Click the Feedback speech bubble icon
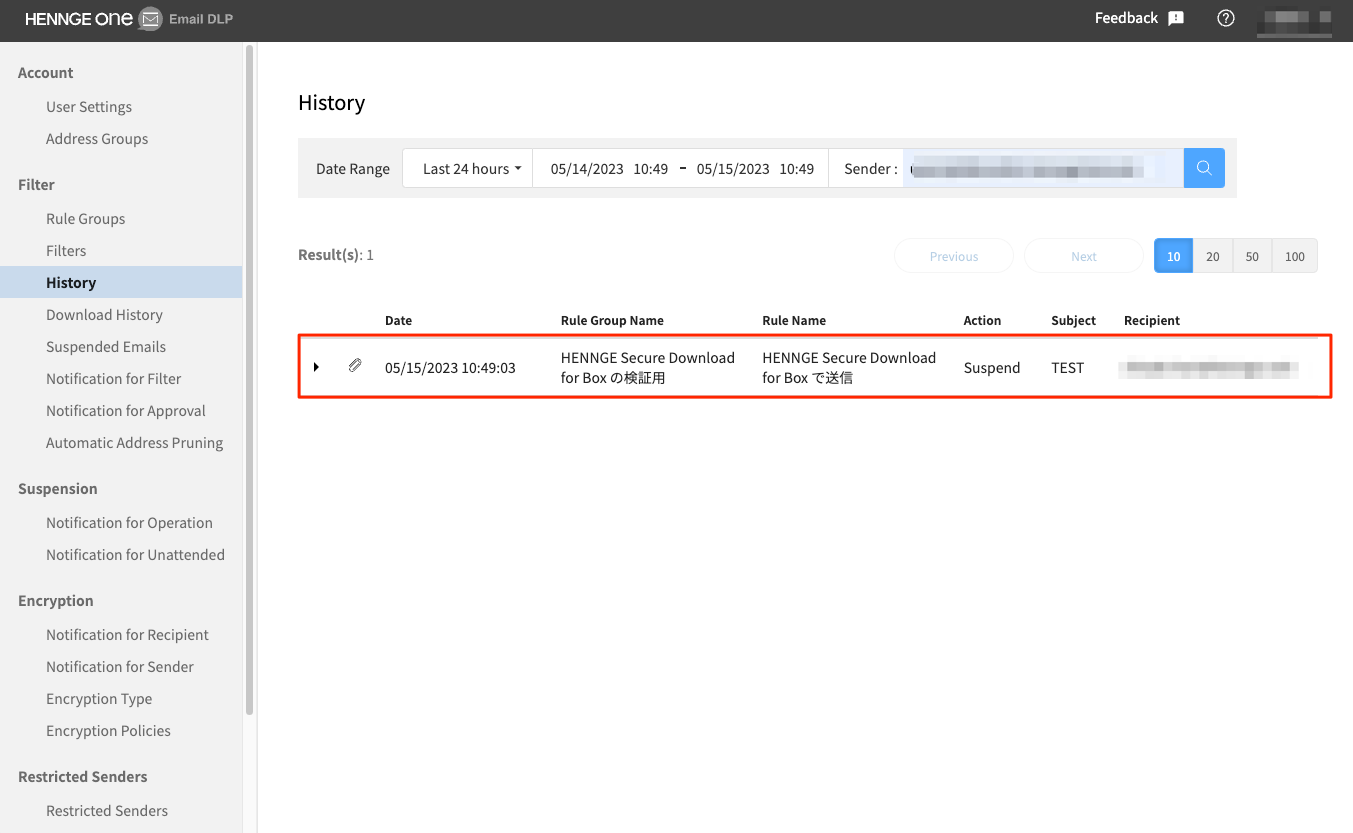The height and width of the screenshot is (833, 1353). (x=1176, y=18)
